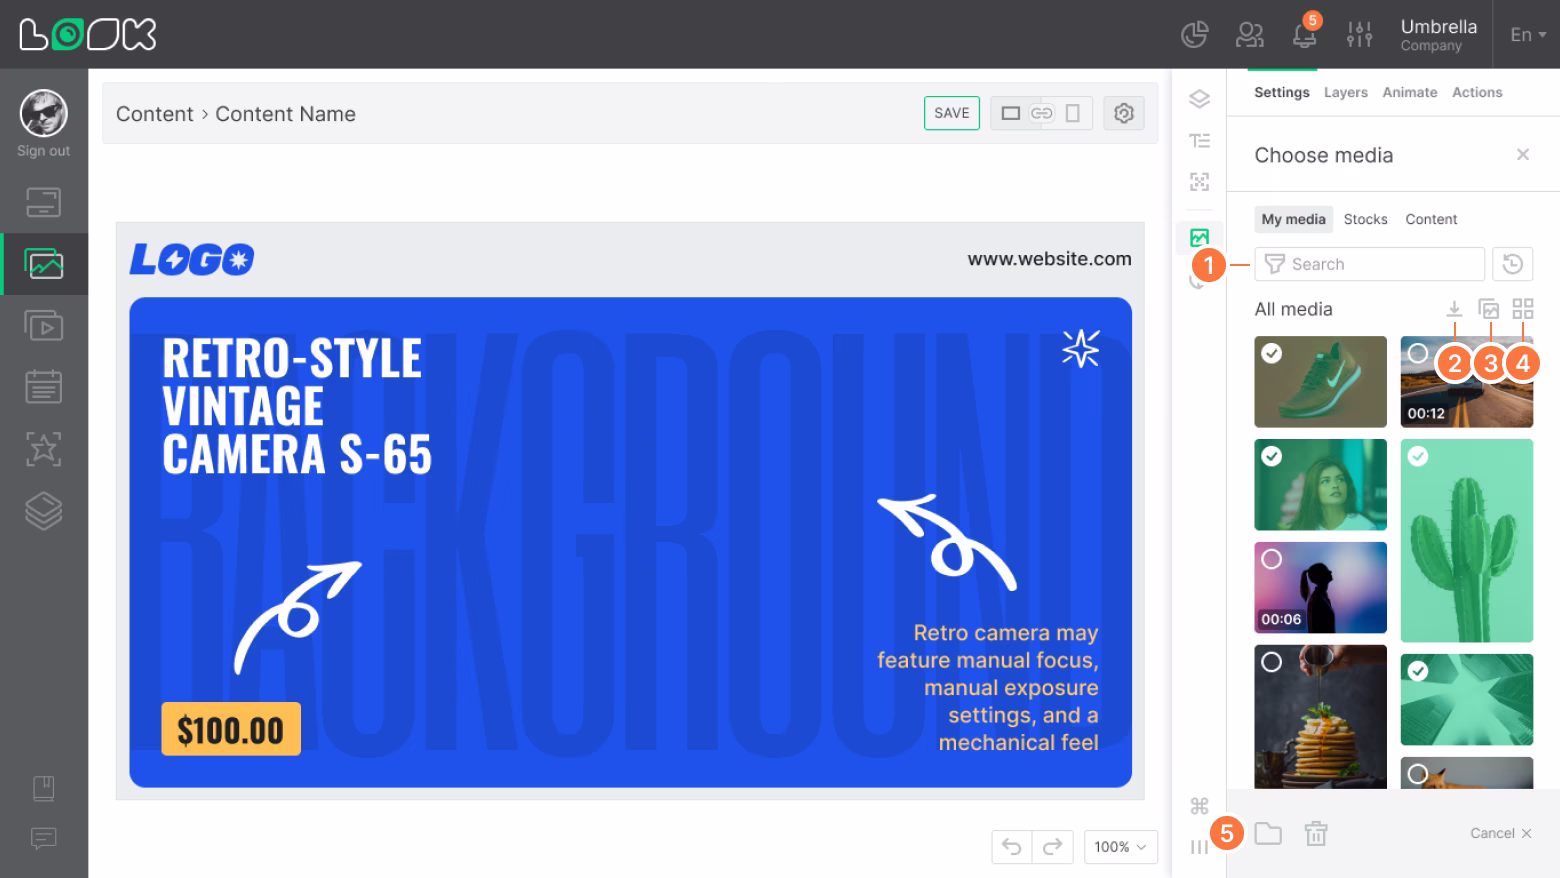Screen dimensions: 1560x878
Task: Select the media image tool in editor strip
Action: (1199, 238)
